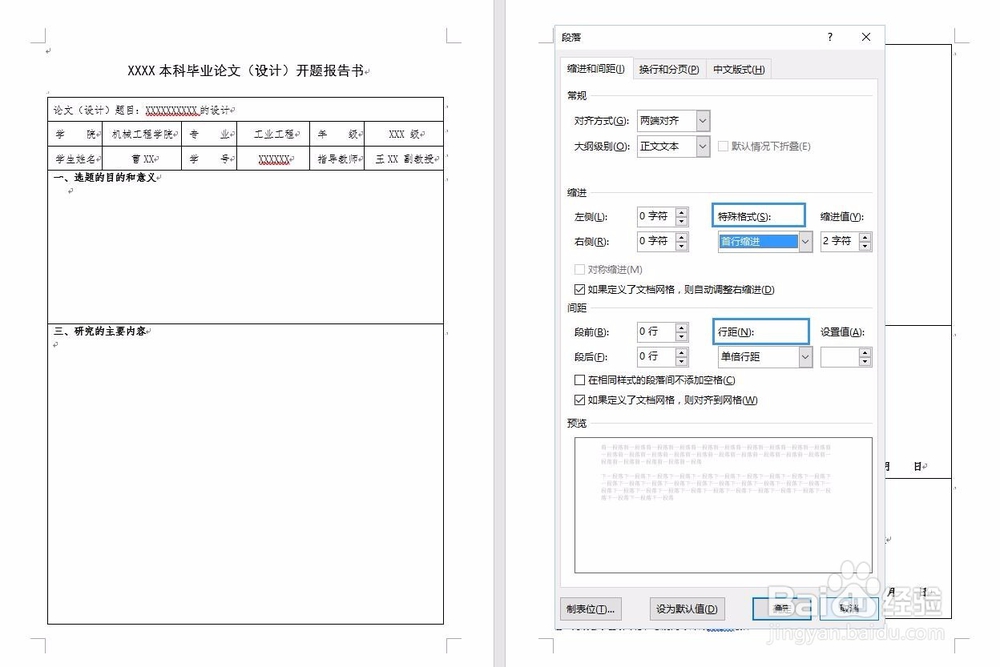
Task: Toggle 对称缩进 checkbox
Action: coord(579,270)
